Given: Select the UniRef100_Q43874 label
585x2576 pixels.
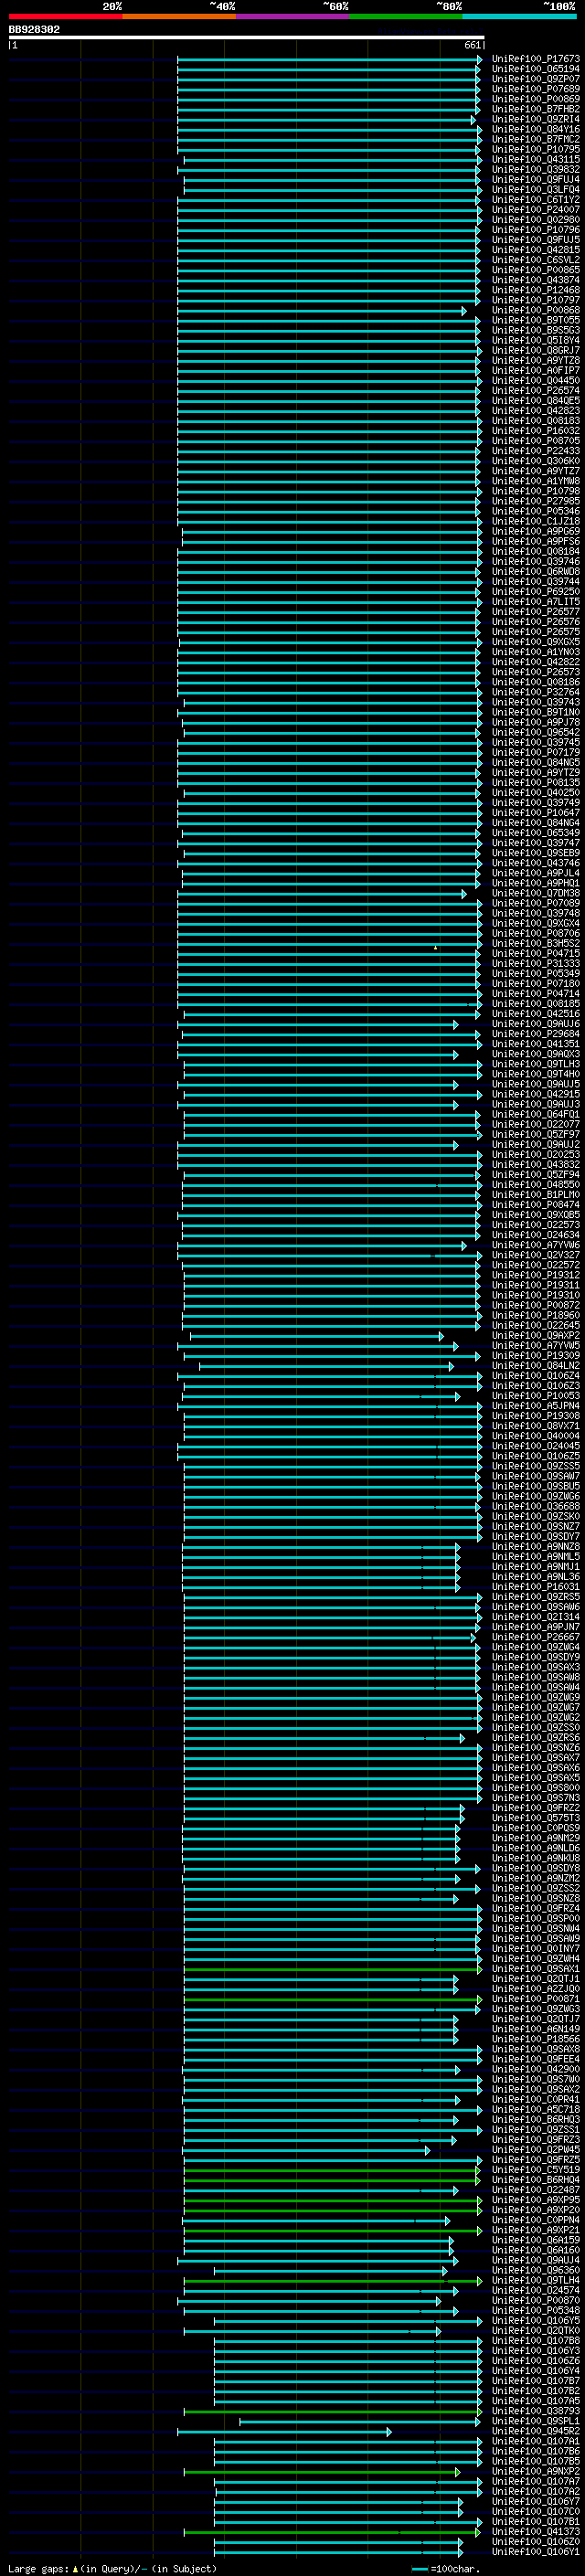Looking at the screenshot, I should coord(536,280).
